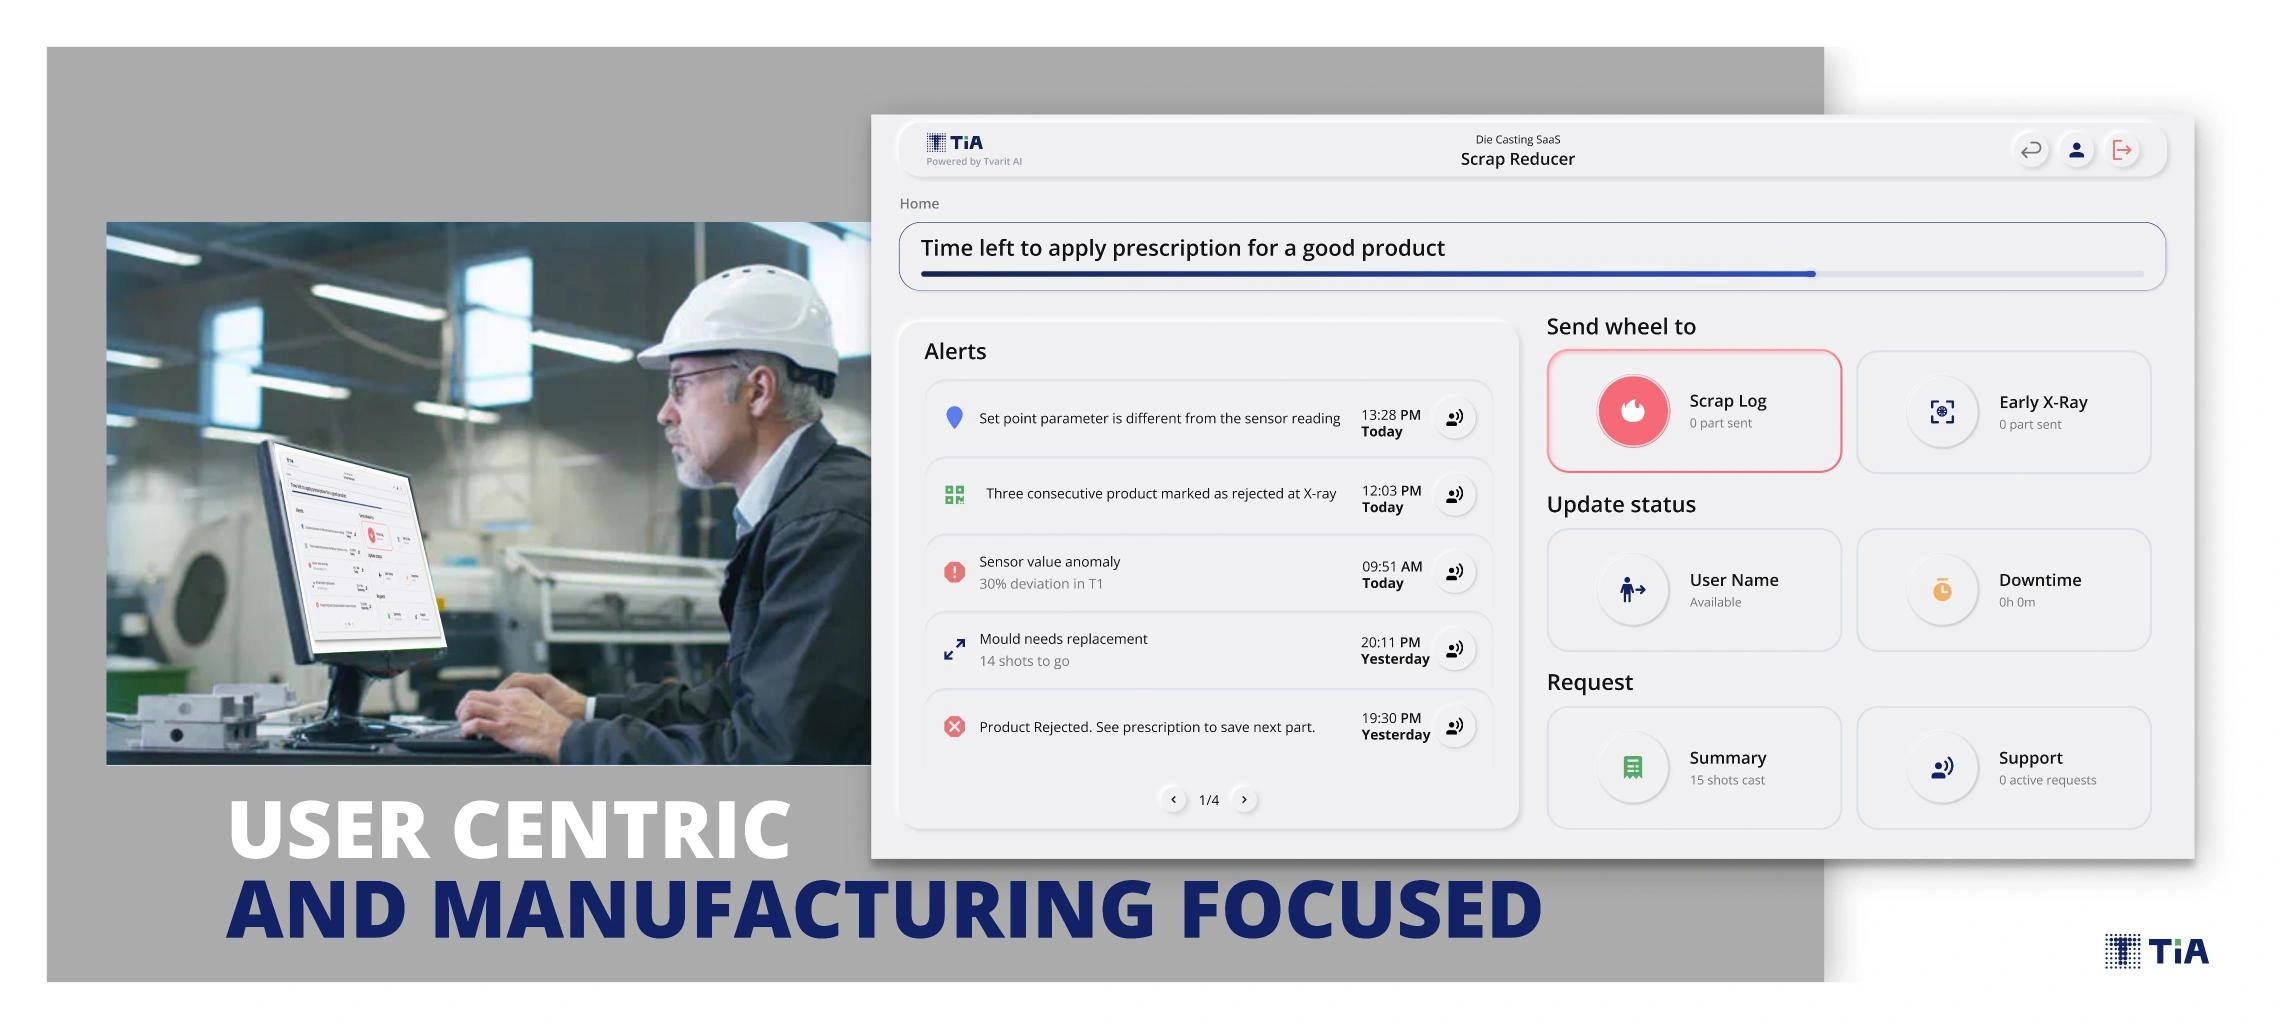The image size is (2283, 1029).
Task: Click the User Name availability icon
Action: [1633, 590]
